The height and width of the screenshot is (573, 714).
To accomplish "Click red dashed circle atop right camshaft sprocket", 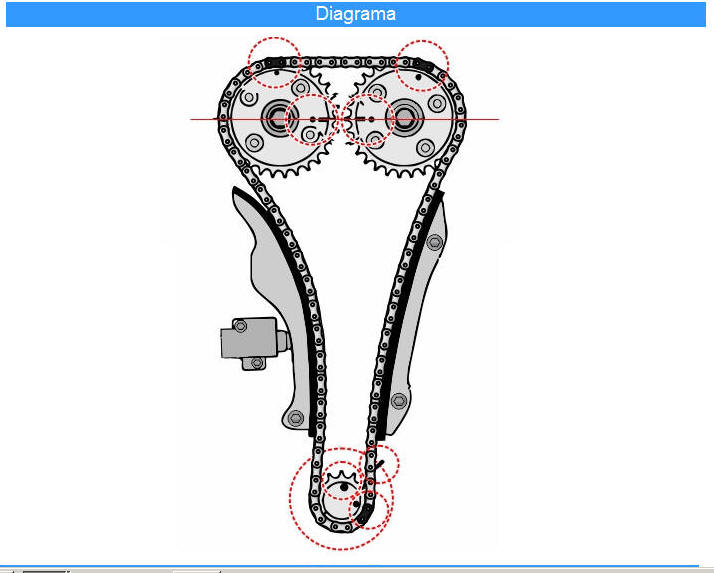I will tap(421, 65).
